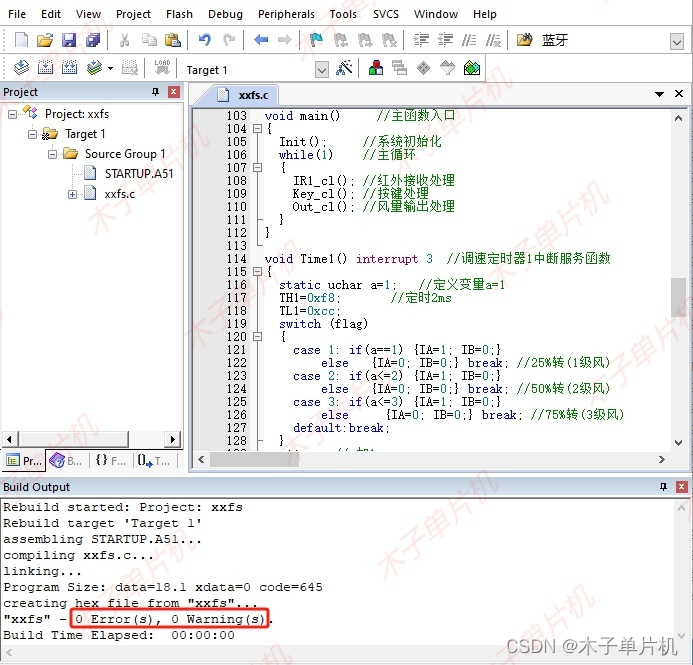Open the editor window list arrow
693x665 pixels.
pyautogui.click(x=659, y=94)
